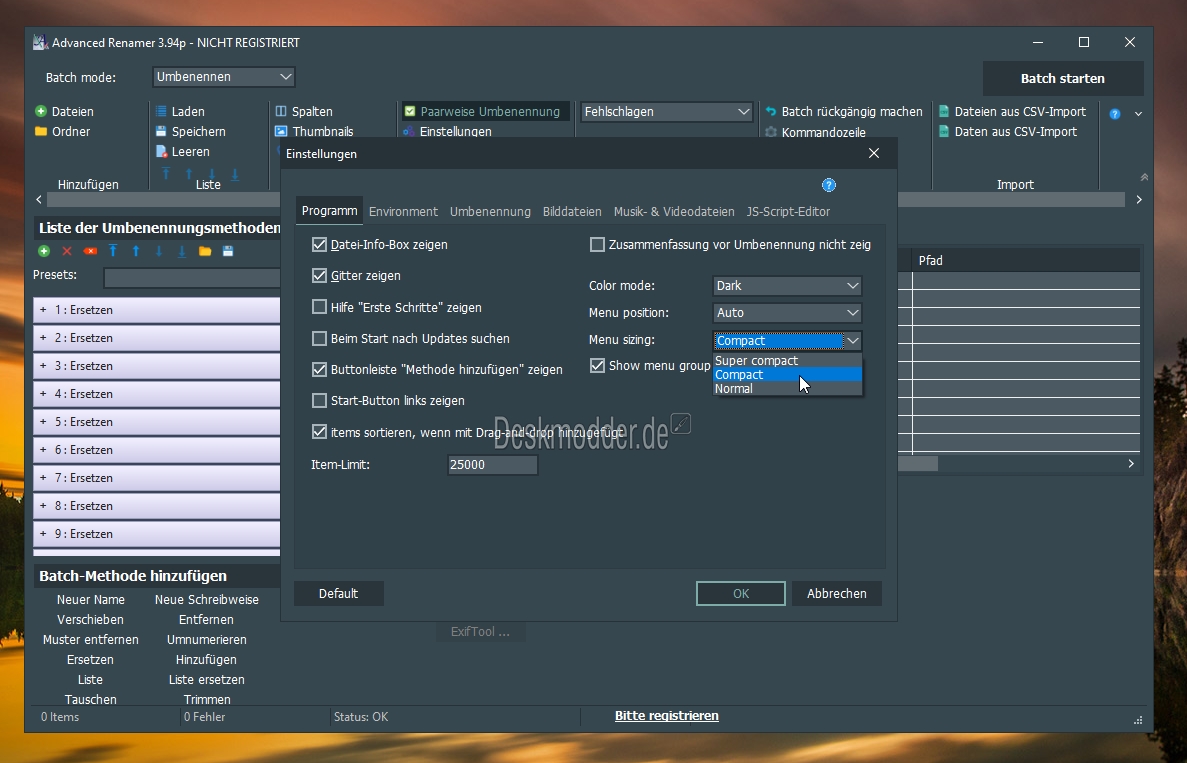Click the file list horizontal scrollbar thumb
The height and width of the screenshot is (763, 1187).
[918, 463]
